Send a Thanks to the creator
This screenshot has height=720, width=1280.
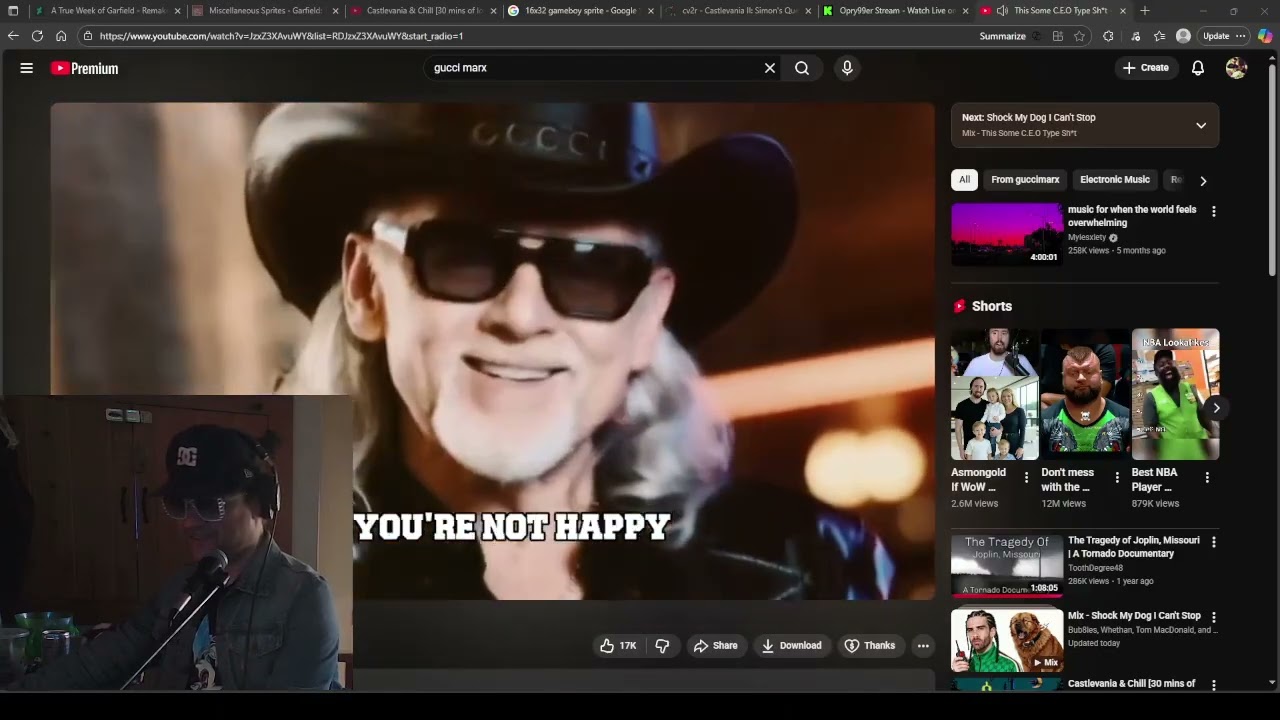tap(870, 646)
